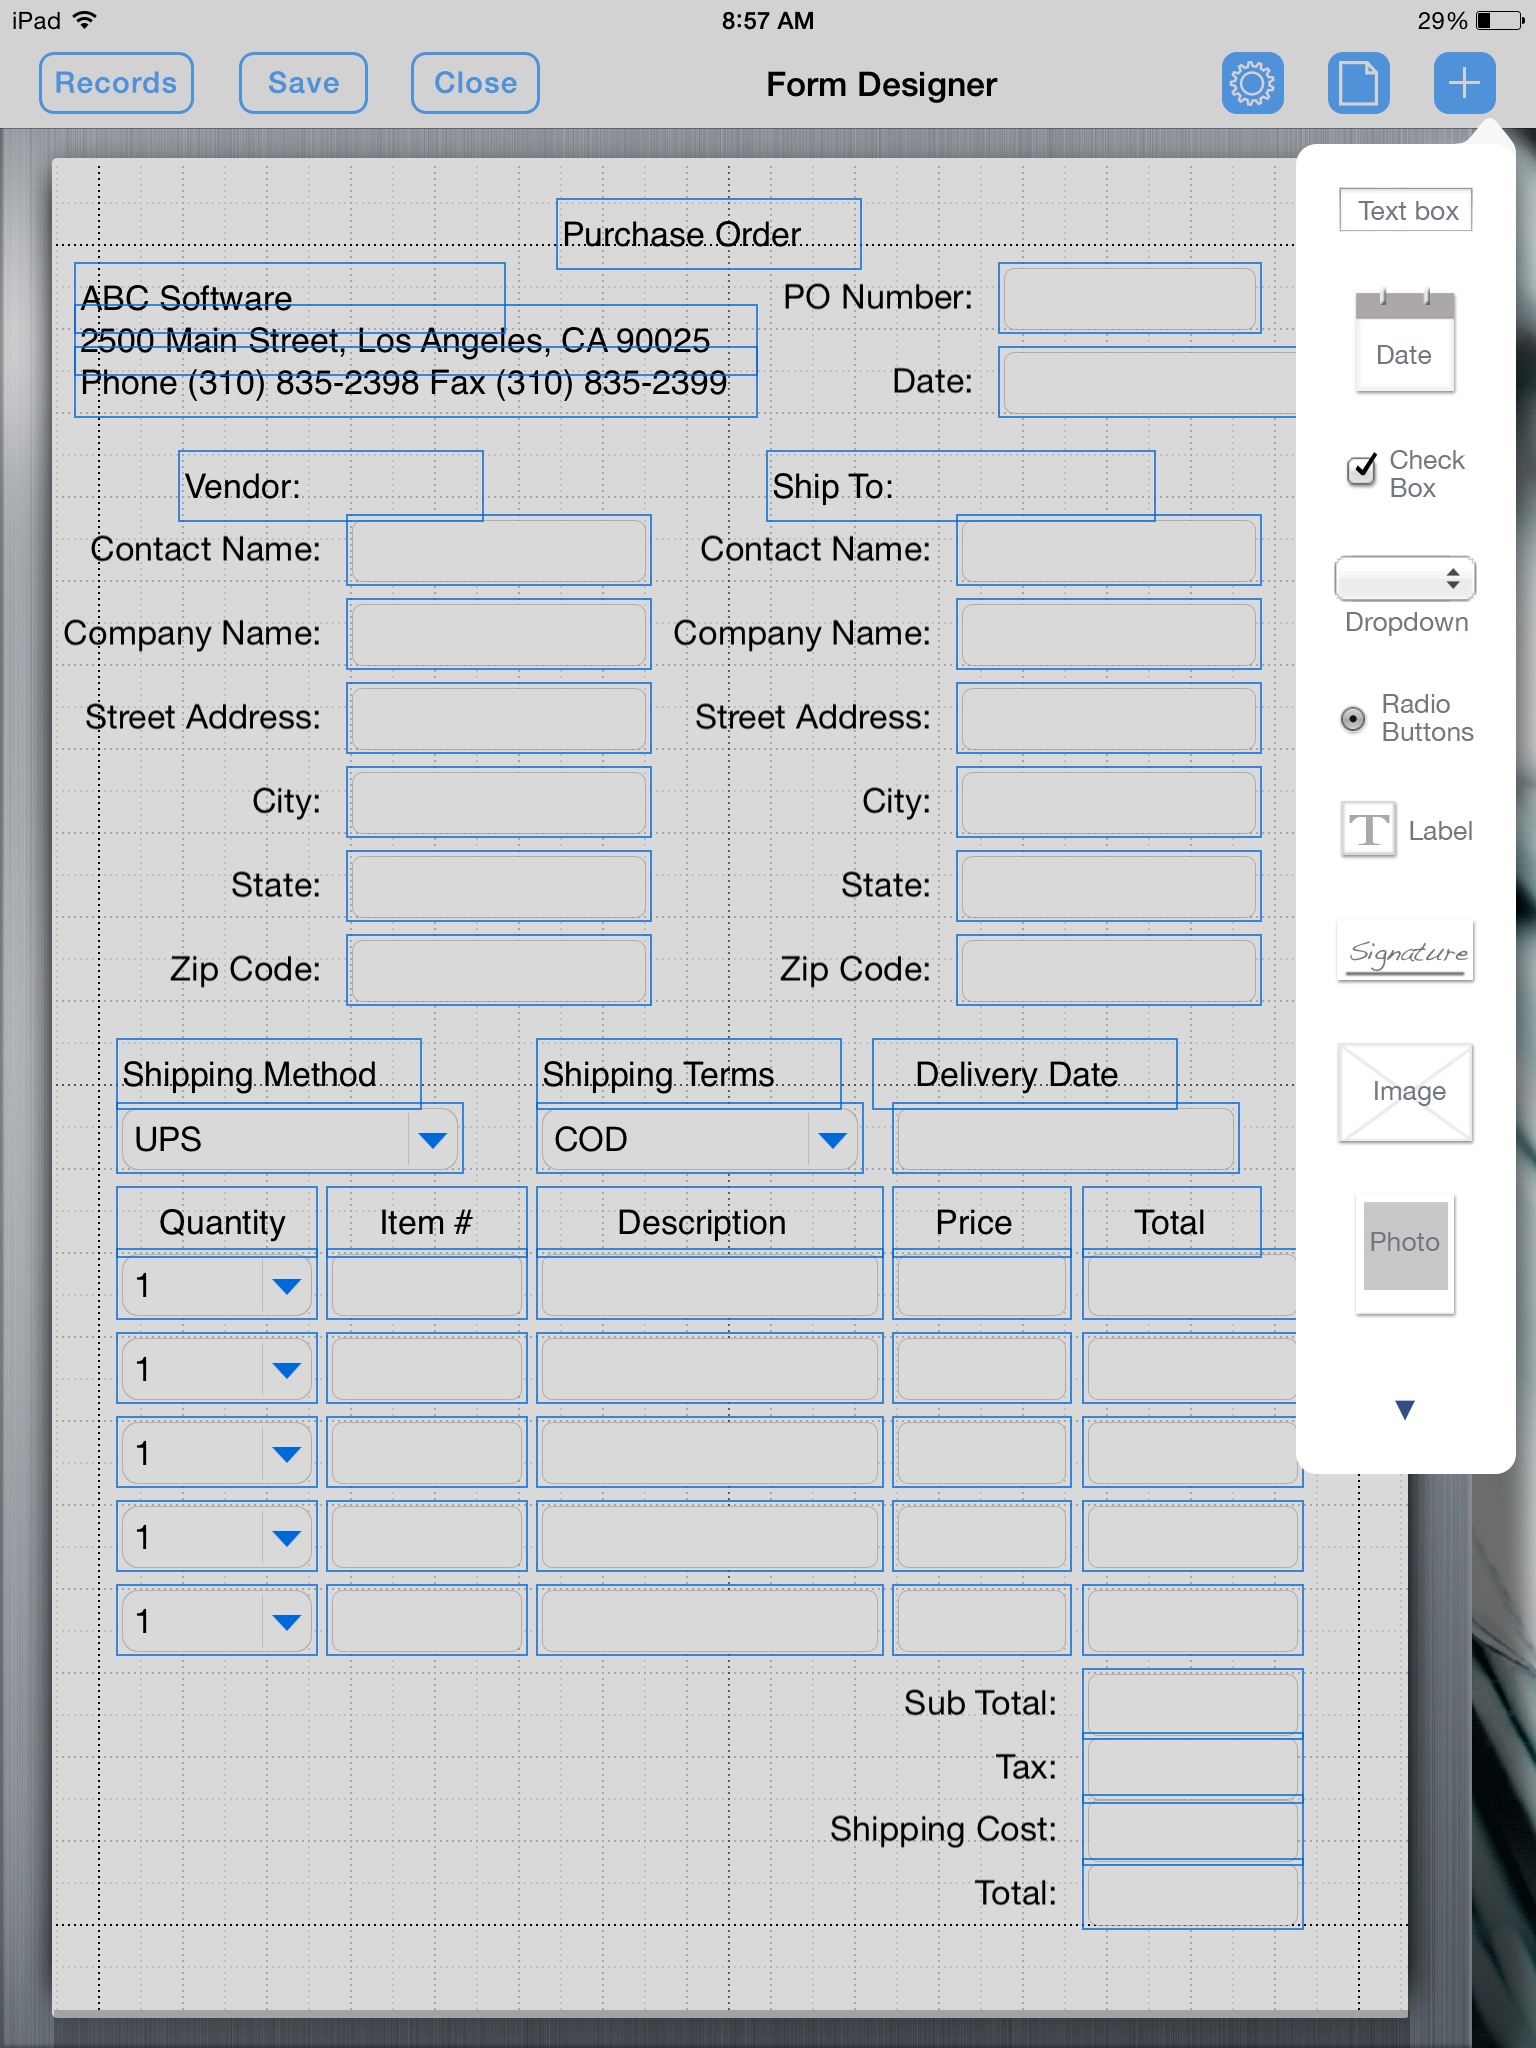Pick the Text box element

tap(1406, 210)
